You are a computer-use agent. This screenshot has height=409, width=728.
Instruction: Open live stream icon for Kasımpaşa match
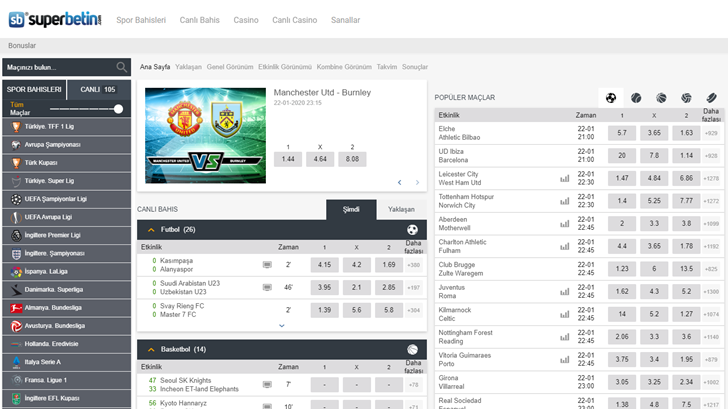coord(267,265)
